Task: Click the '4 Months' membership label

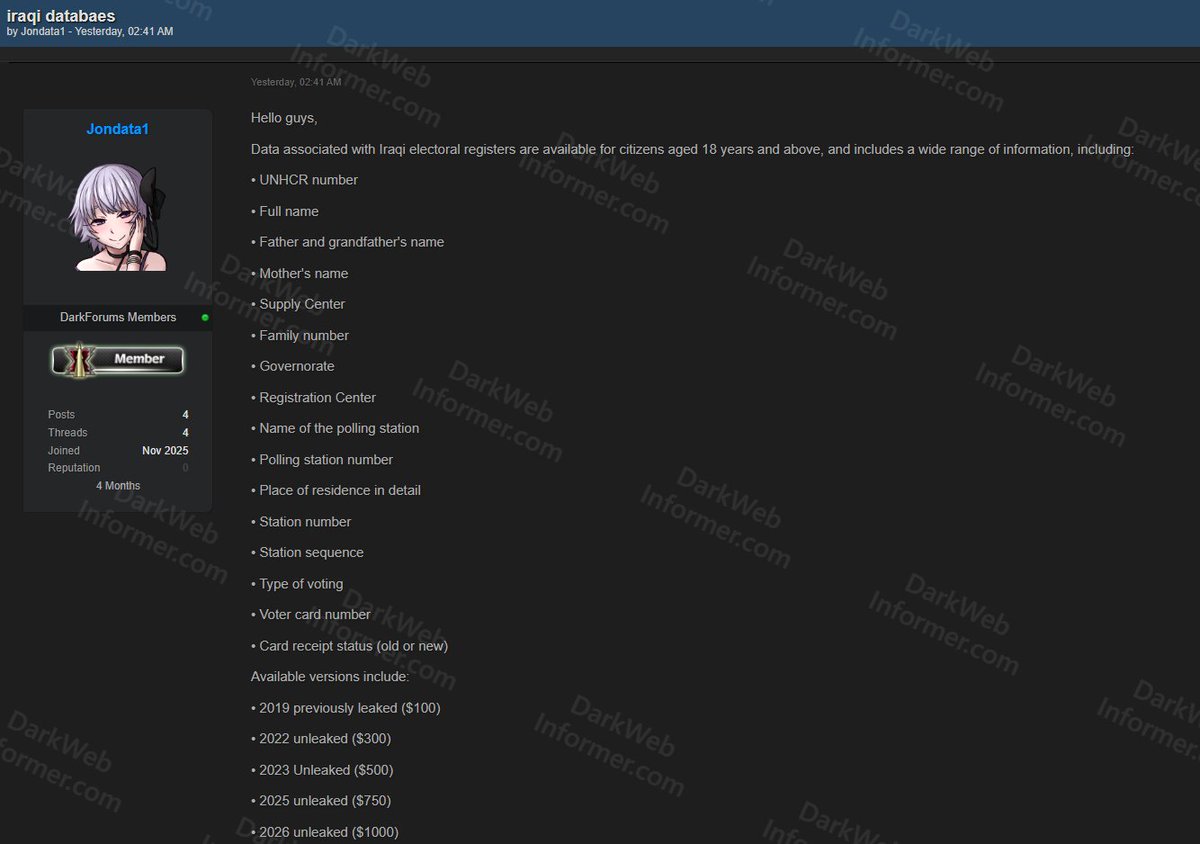Action: tap(118, 486)
